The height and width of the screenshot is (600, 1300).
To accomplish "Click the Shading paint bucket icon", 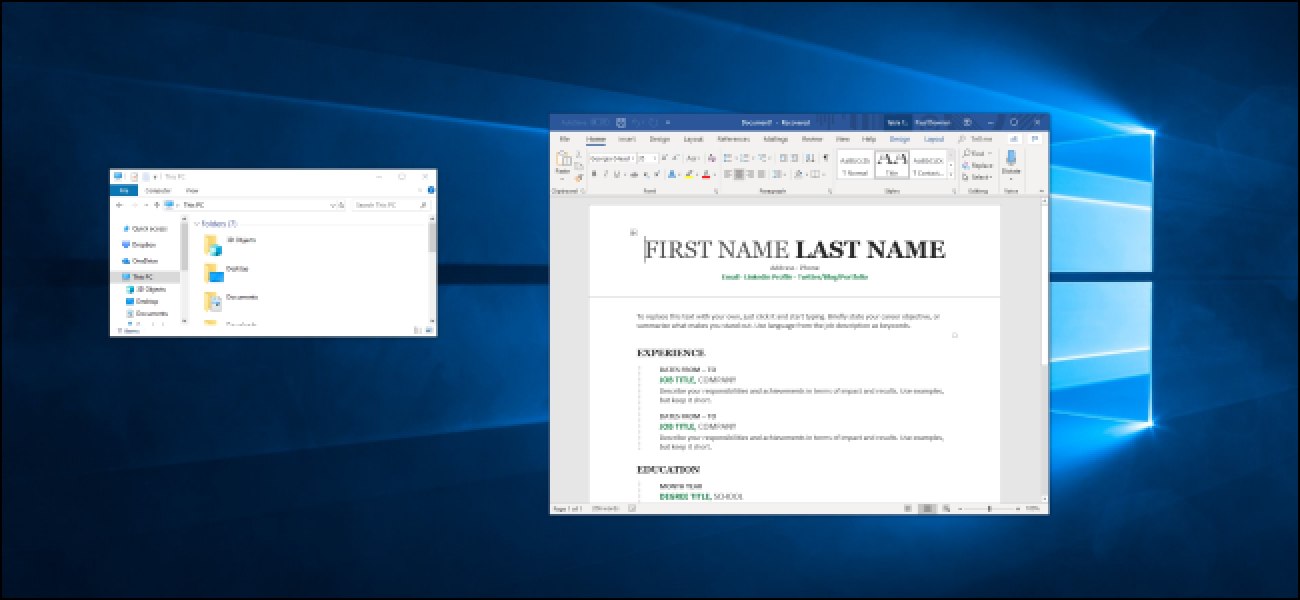I will click(800, 174).
